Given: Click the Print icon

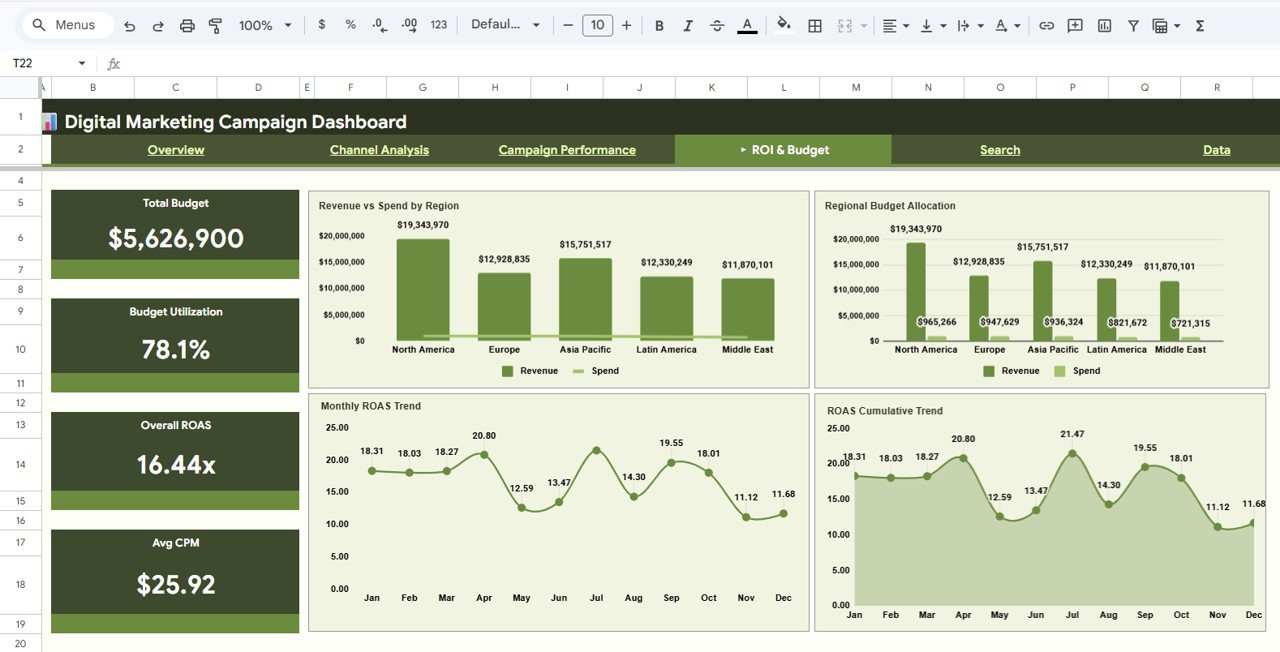Looking at the screenshot, I should click(x=187, y=24).
